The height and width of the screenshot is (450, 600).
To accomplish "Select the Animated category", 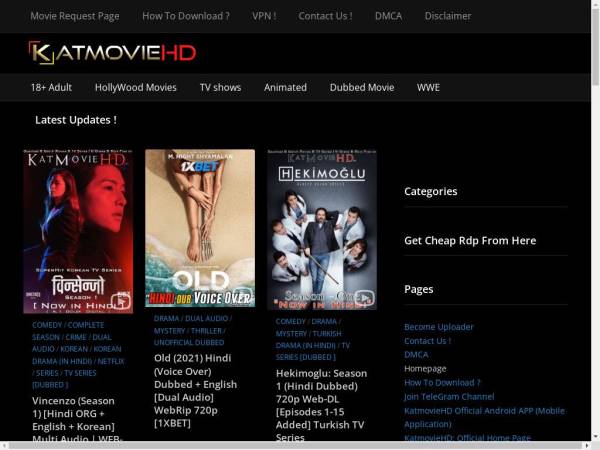I will click(285, 87).
